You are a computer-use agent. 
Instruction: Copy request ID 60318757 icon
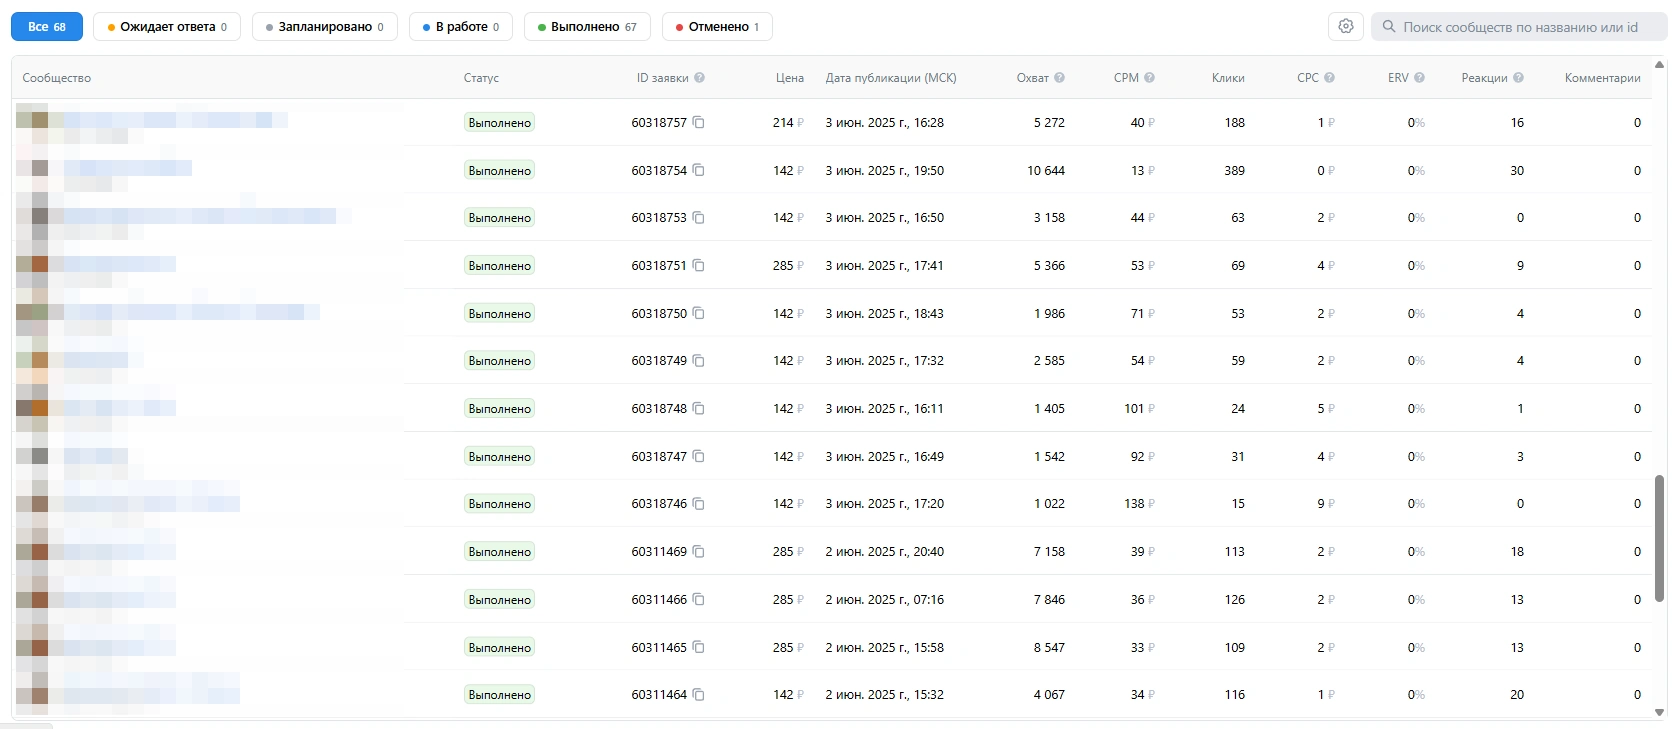699,123
